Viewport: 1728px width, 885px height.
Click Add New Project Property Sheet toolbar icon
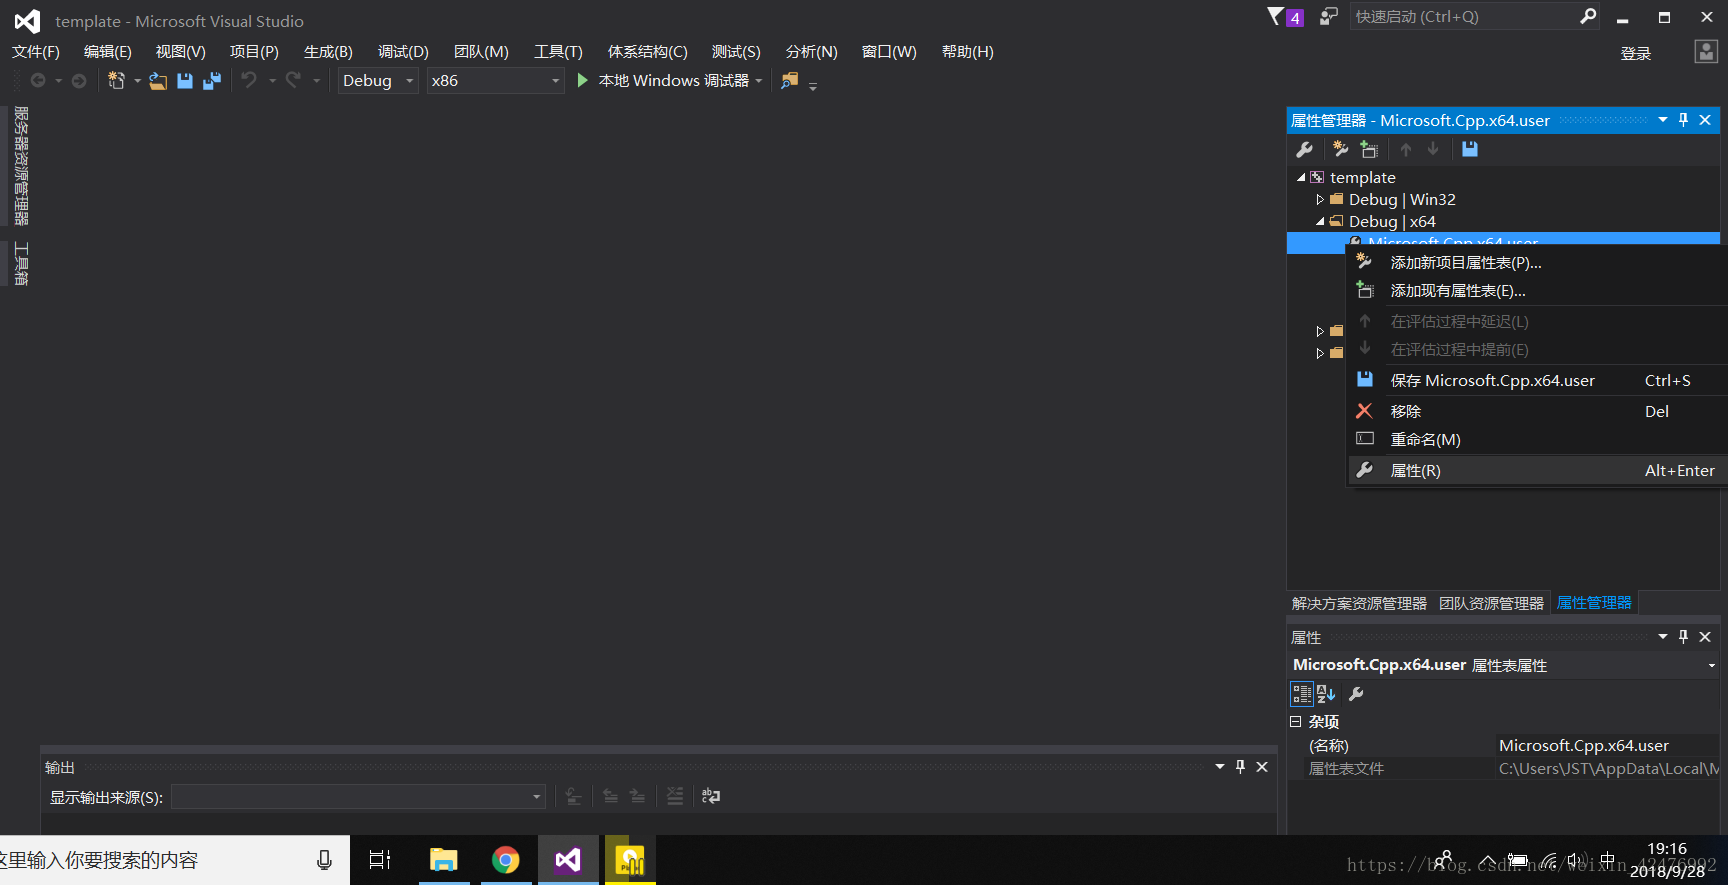[1341, 149]
